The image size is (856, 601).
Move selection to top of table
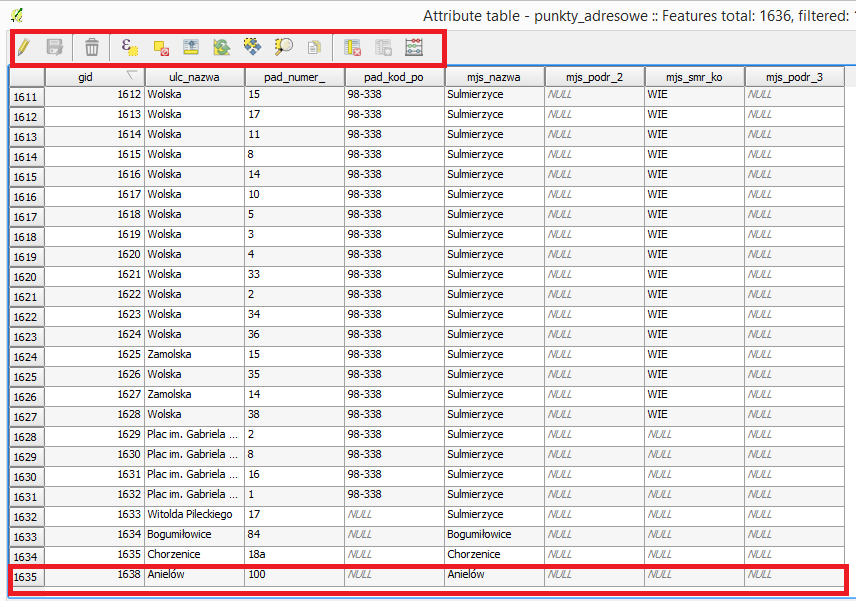[x=191, y=47]
